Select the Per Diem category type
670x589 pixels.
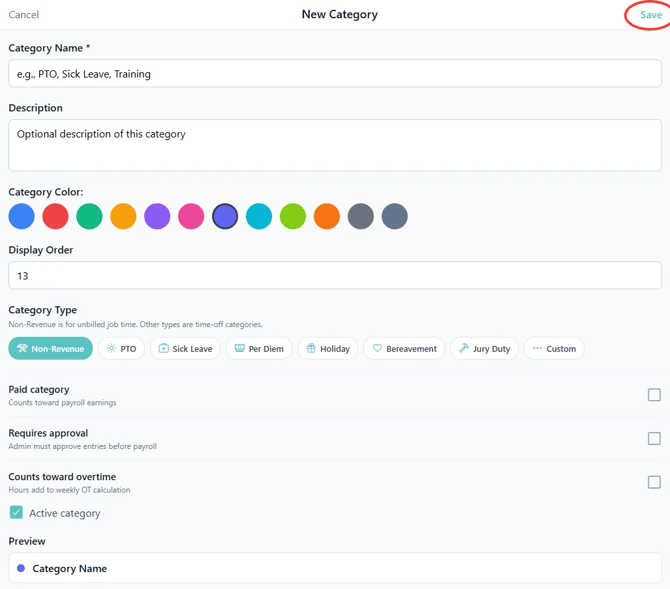click(259, 348)
